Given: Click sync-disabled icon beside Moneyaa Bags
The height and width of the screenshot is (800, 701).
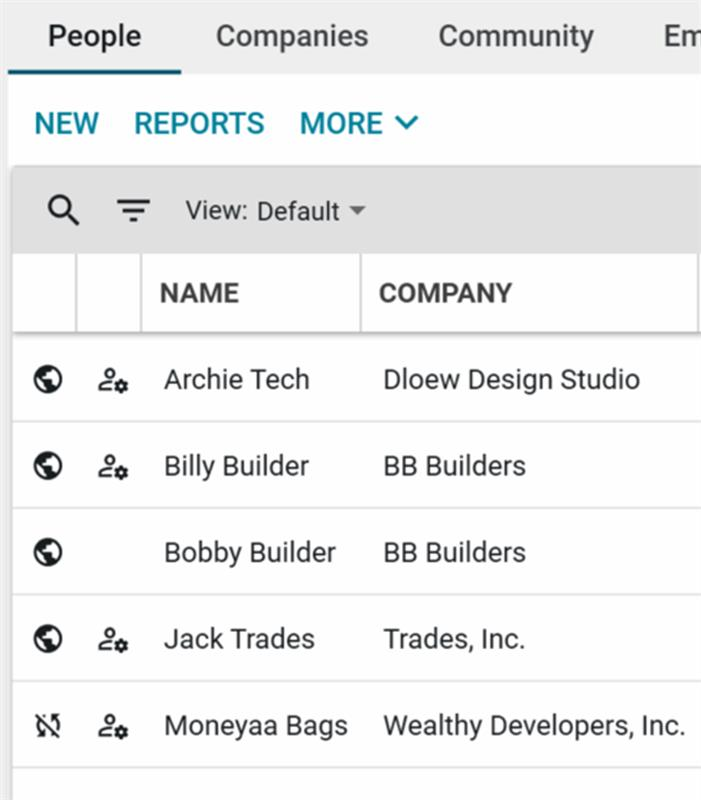Looking at the screenshot, I should (x=48, y=726).
